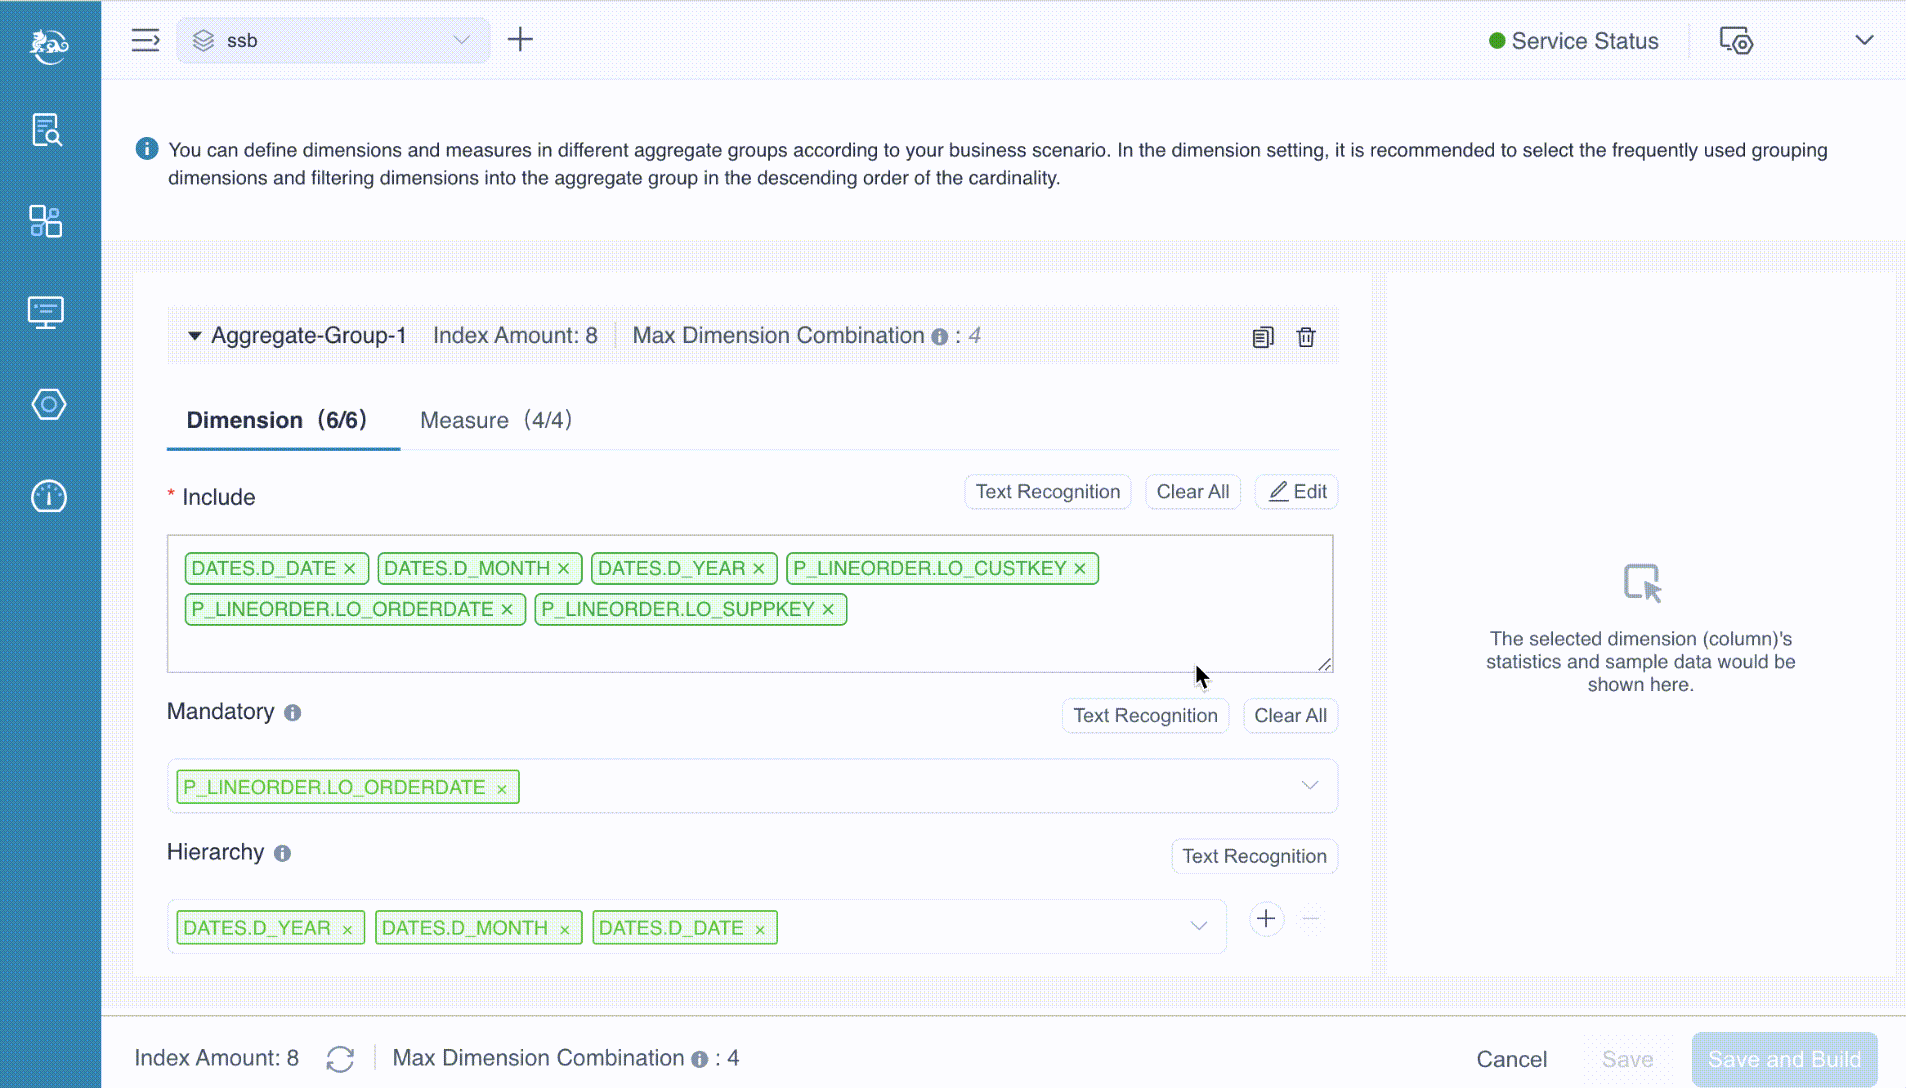Expand the Mandatory dimensions dropdown
The width and height of the screenshot is (1906, 1088).
pos(1309,786)
